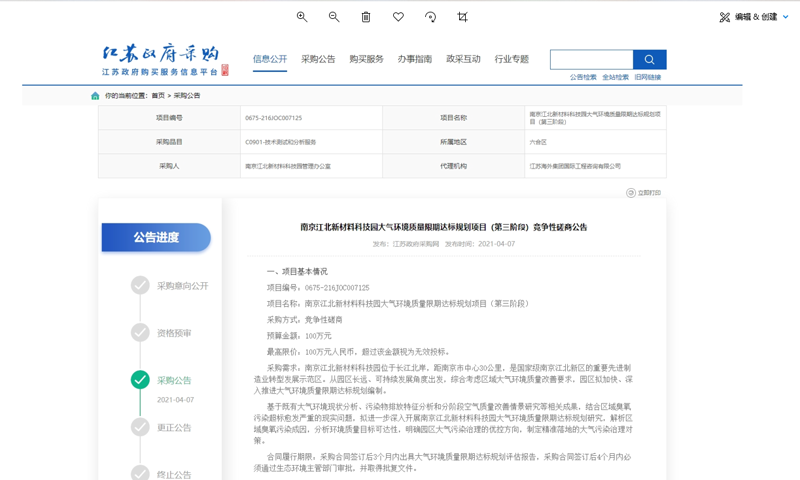Click the 六合区 region cell
Image resolution: width=800 pixels, height=480 pixels.
(x=595, y=142)
